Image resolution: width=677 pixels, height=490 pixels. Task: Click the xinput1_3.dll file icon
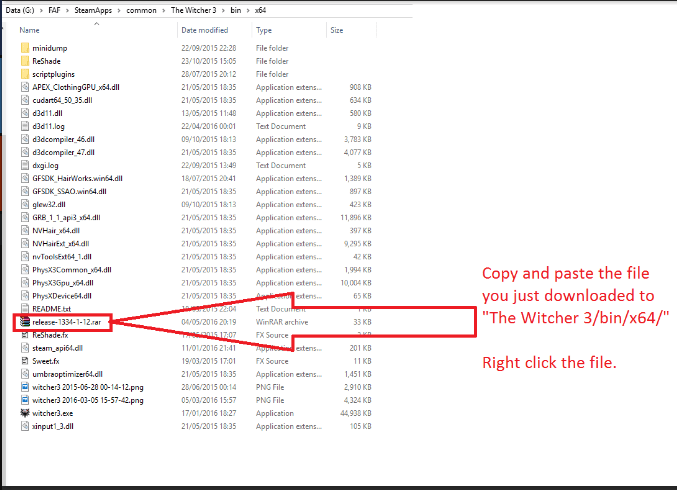[x=25, y=426]
